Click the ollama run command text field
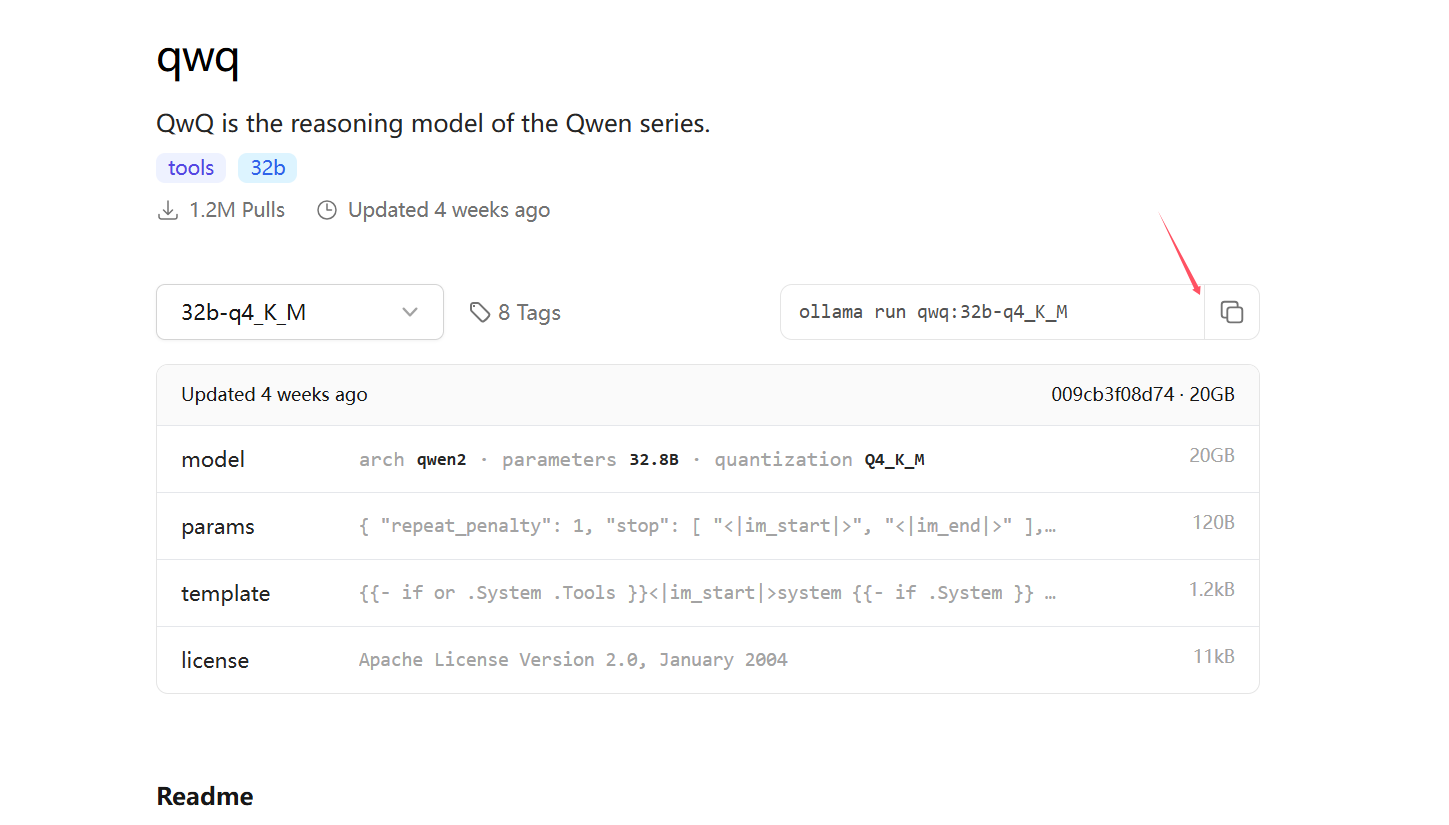 coord(992,312)
